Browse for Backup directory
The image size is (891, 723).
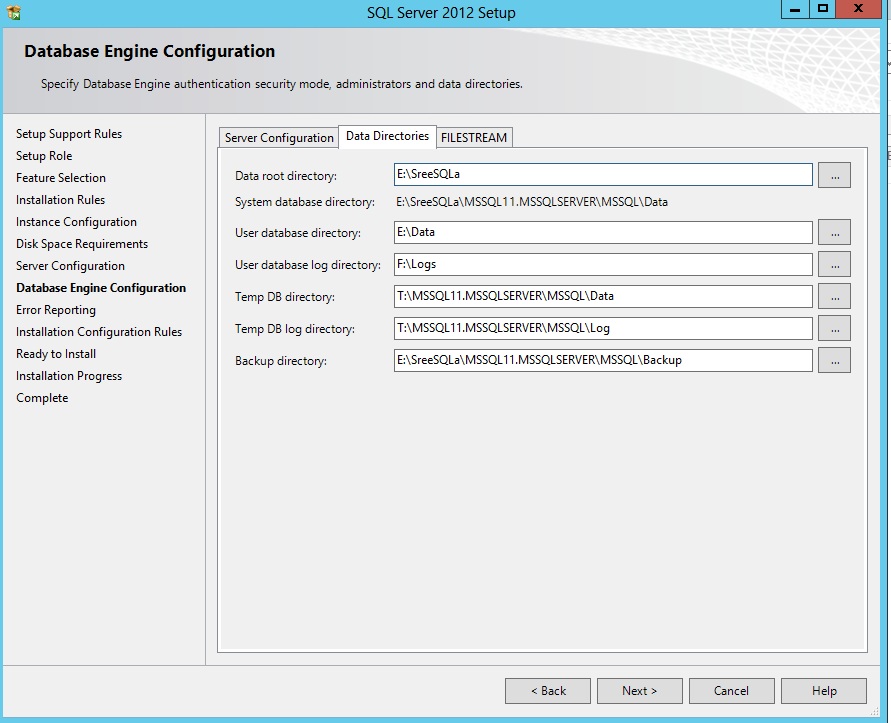(834, 360)
